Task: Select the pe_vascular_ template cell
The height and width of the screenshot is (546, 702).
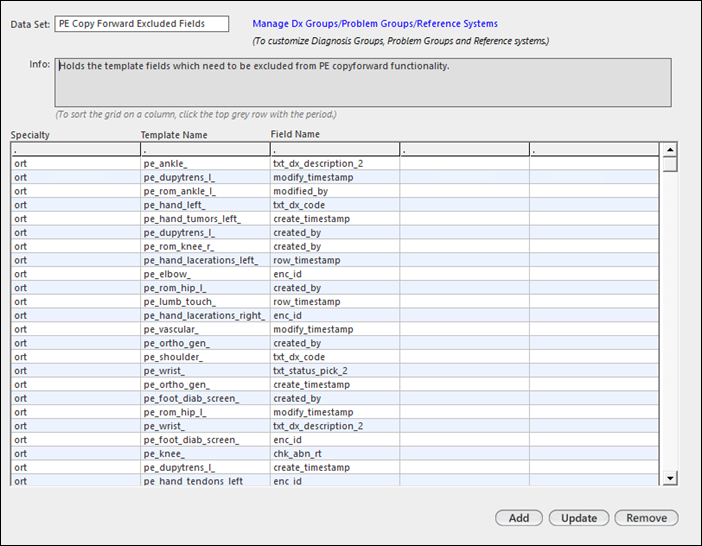Action: pyautogui.click(x=205, y=329)
